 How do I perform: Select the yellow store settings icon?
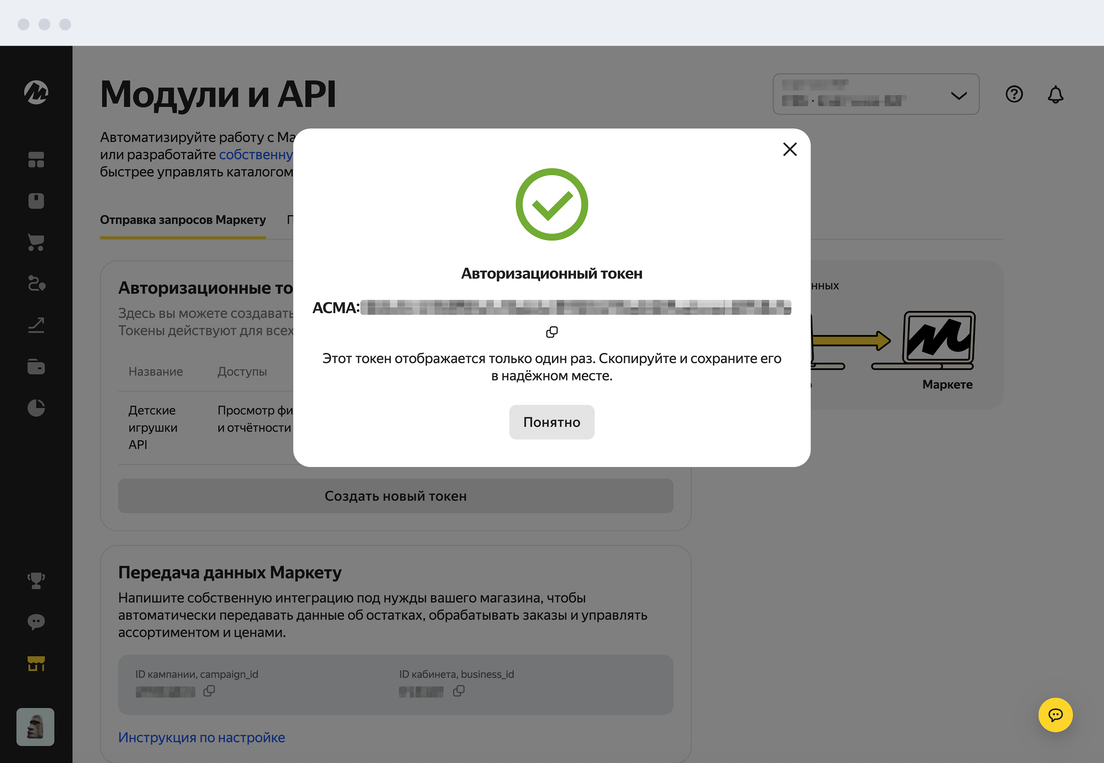click(x=36, y=664)
